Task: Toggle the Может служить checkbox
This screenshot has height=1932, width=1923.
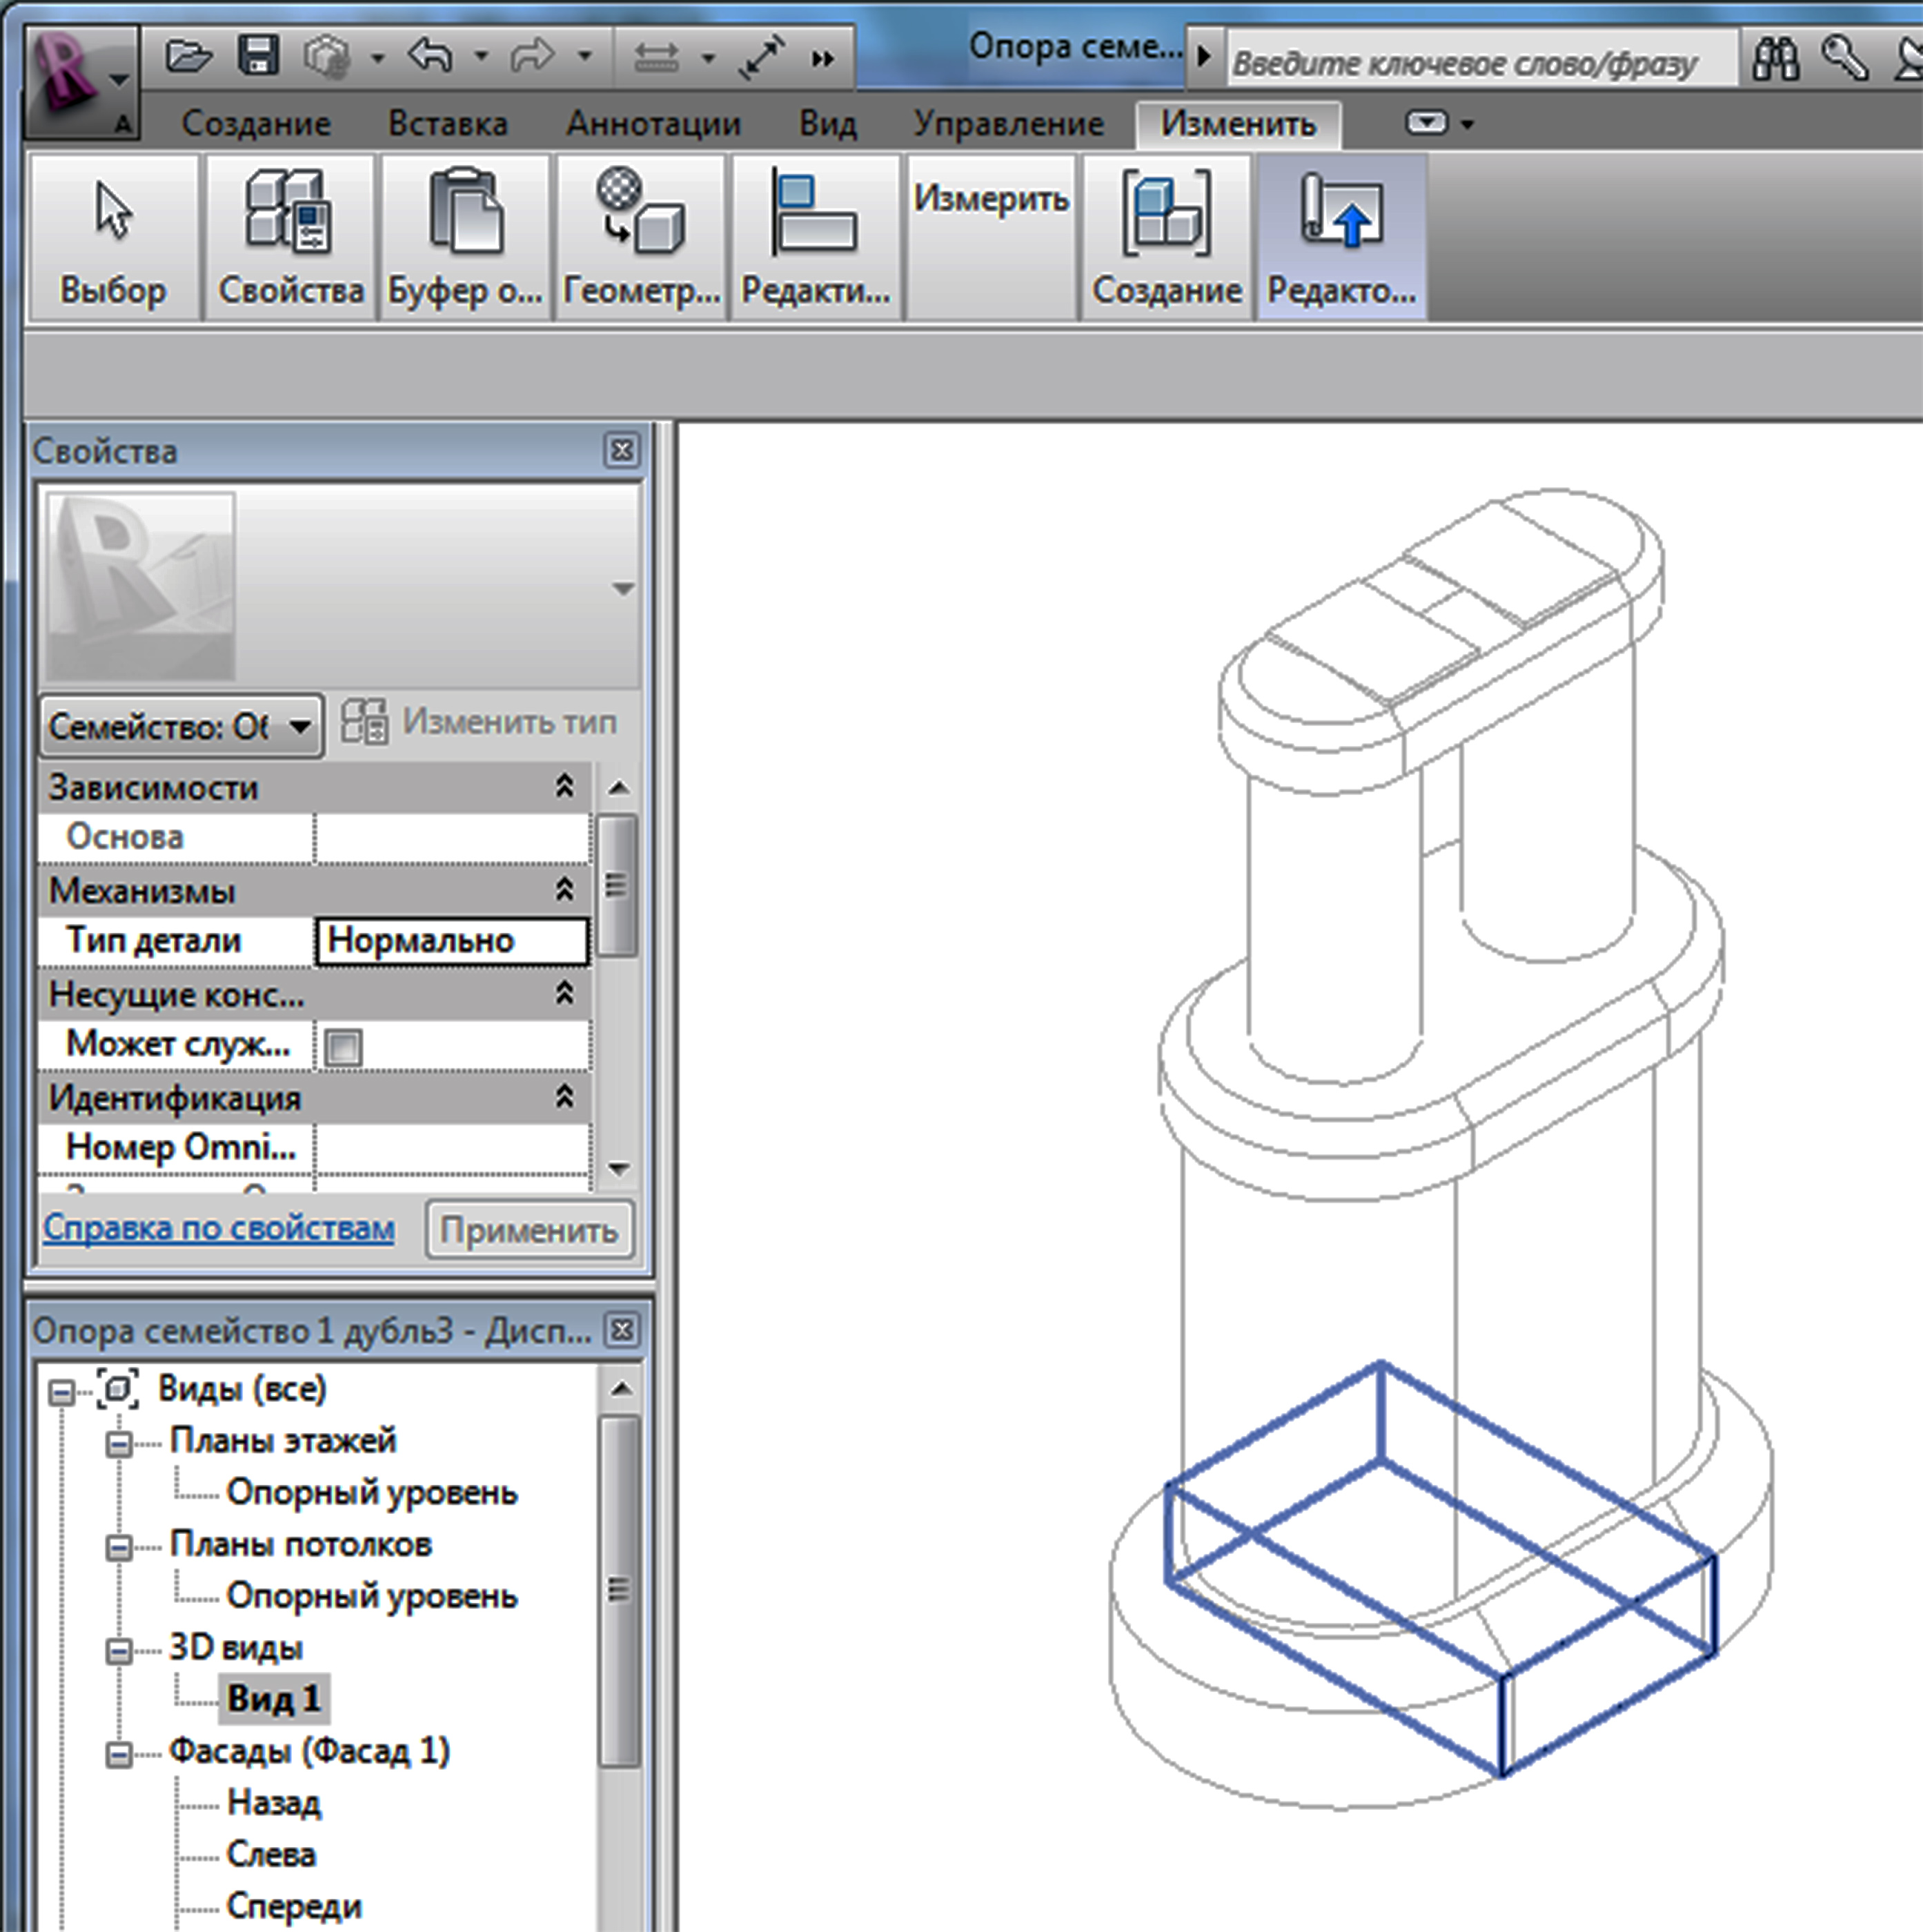Action: 343,1047
